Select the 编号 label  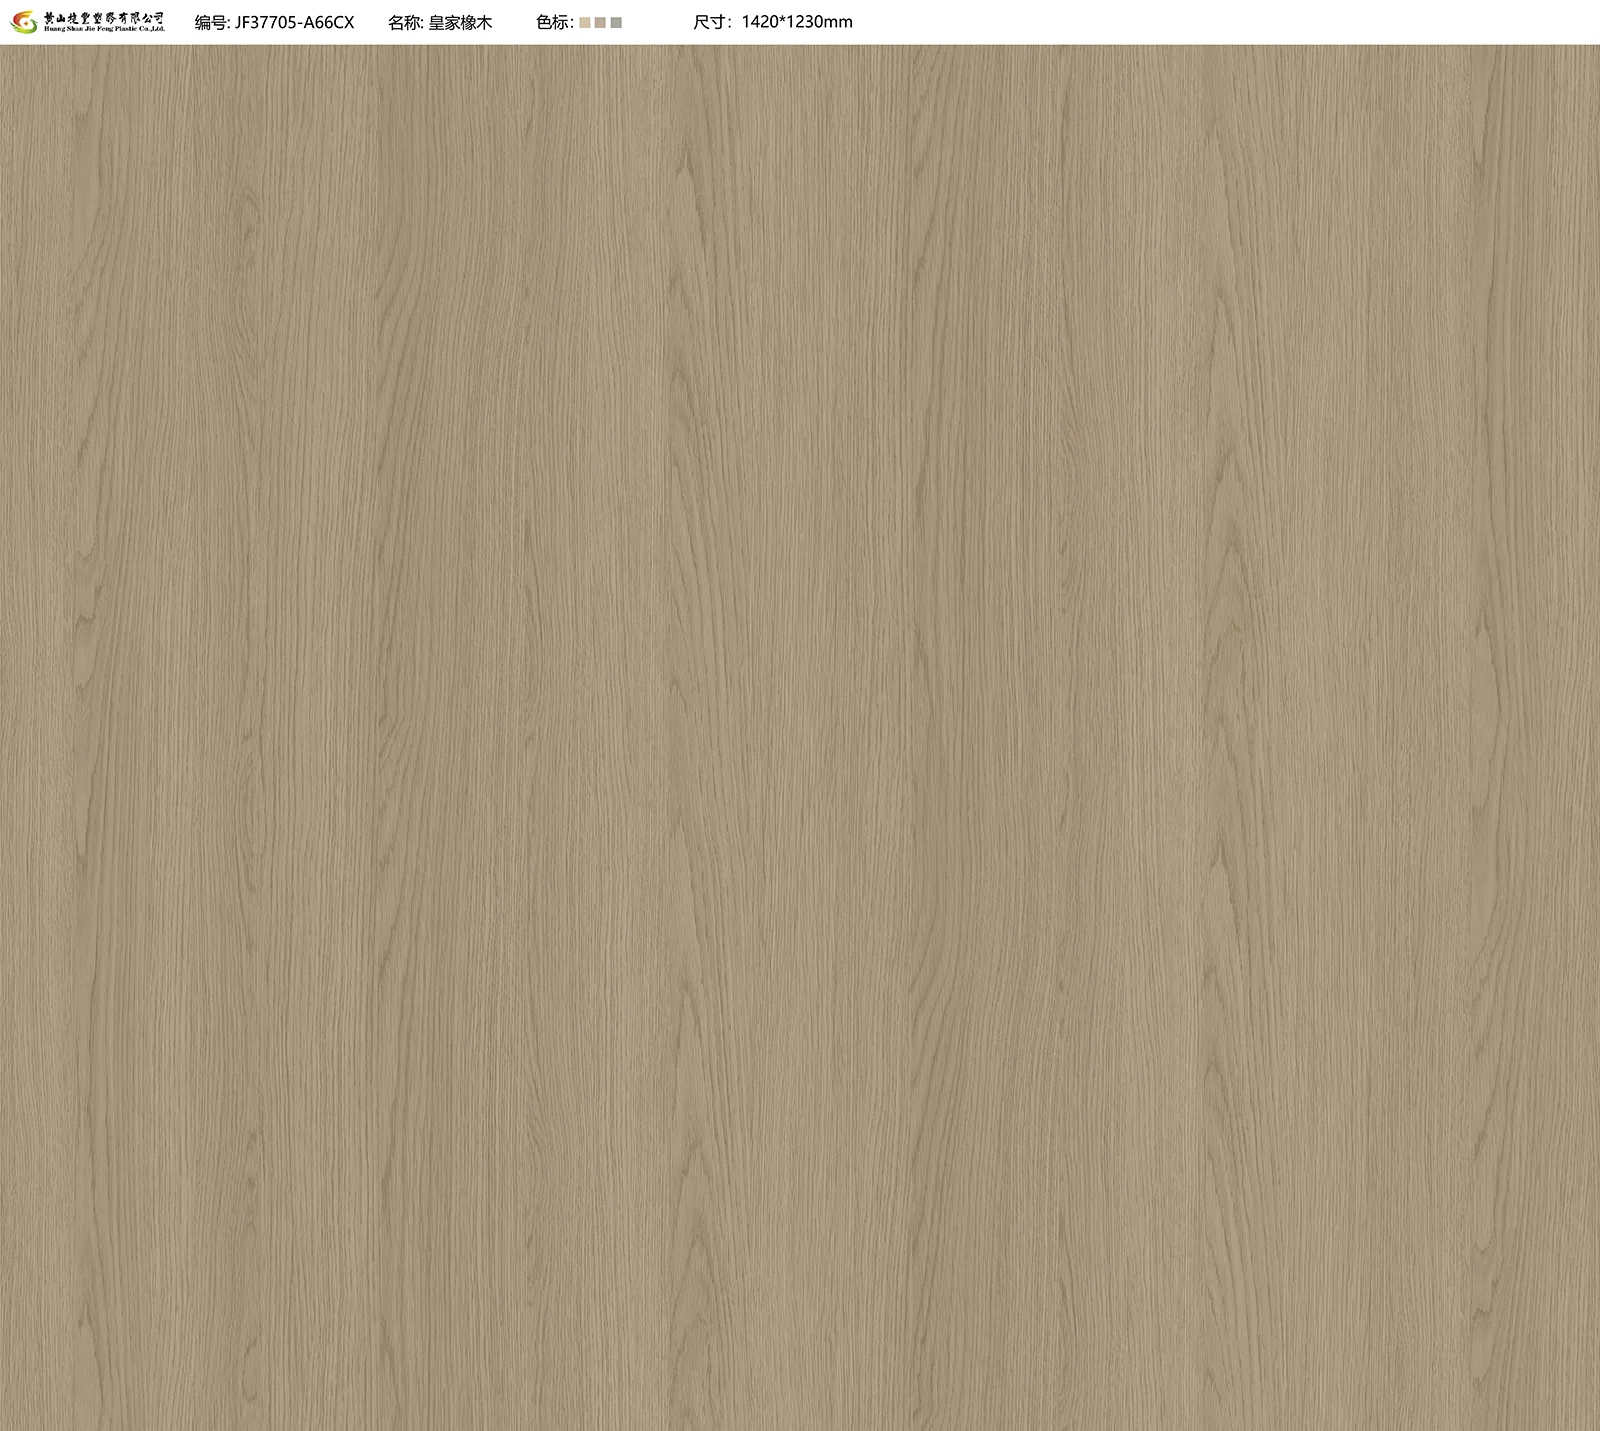211,22
